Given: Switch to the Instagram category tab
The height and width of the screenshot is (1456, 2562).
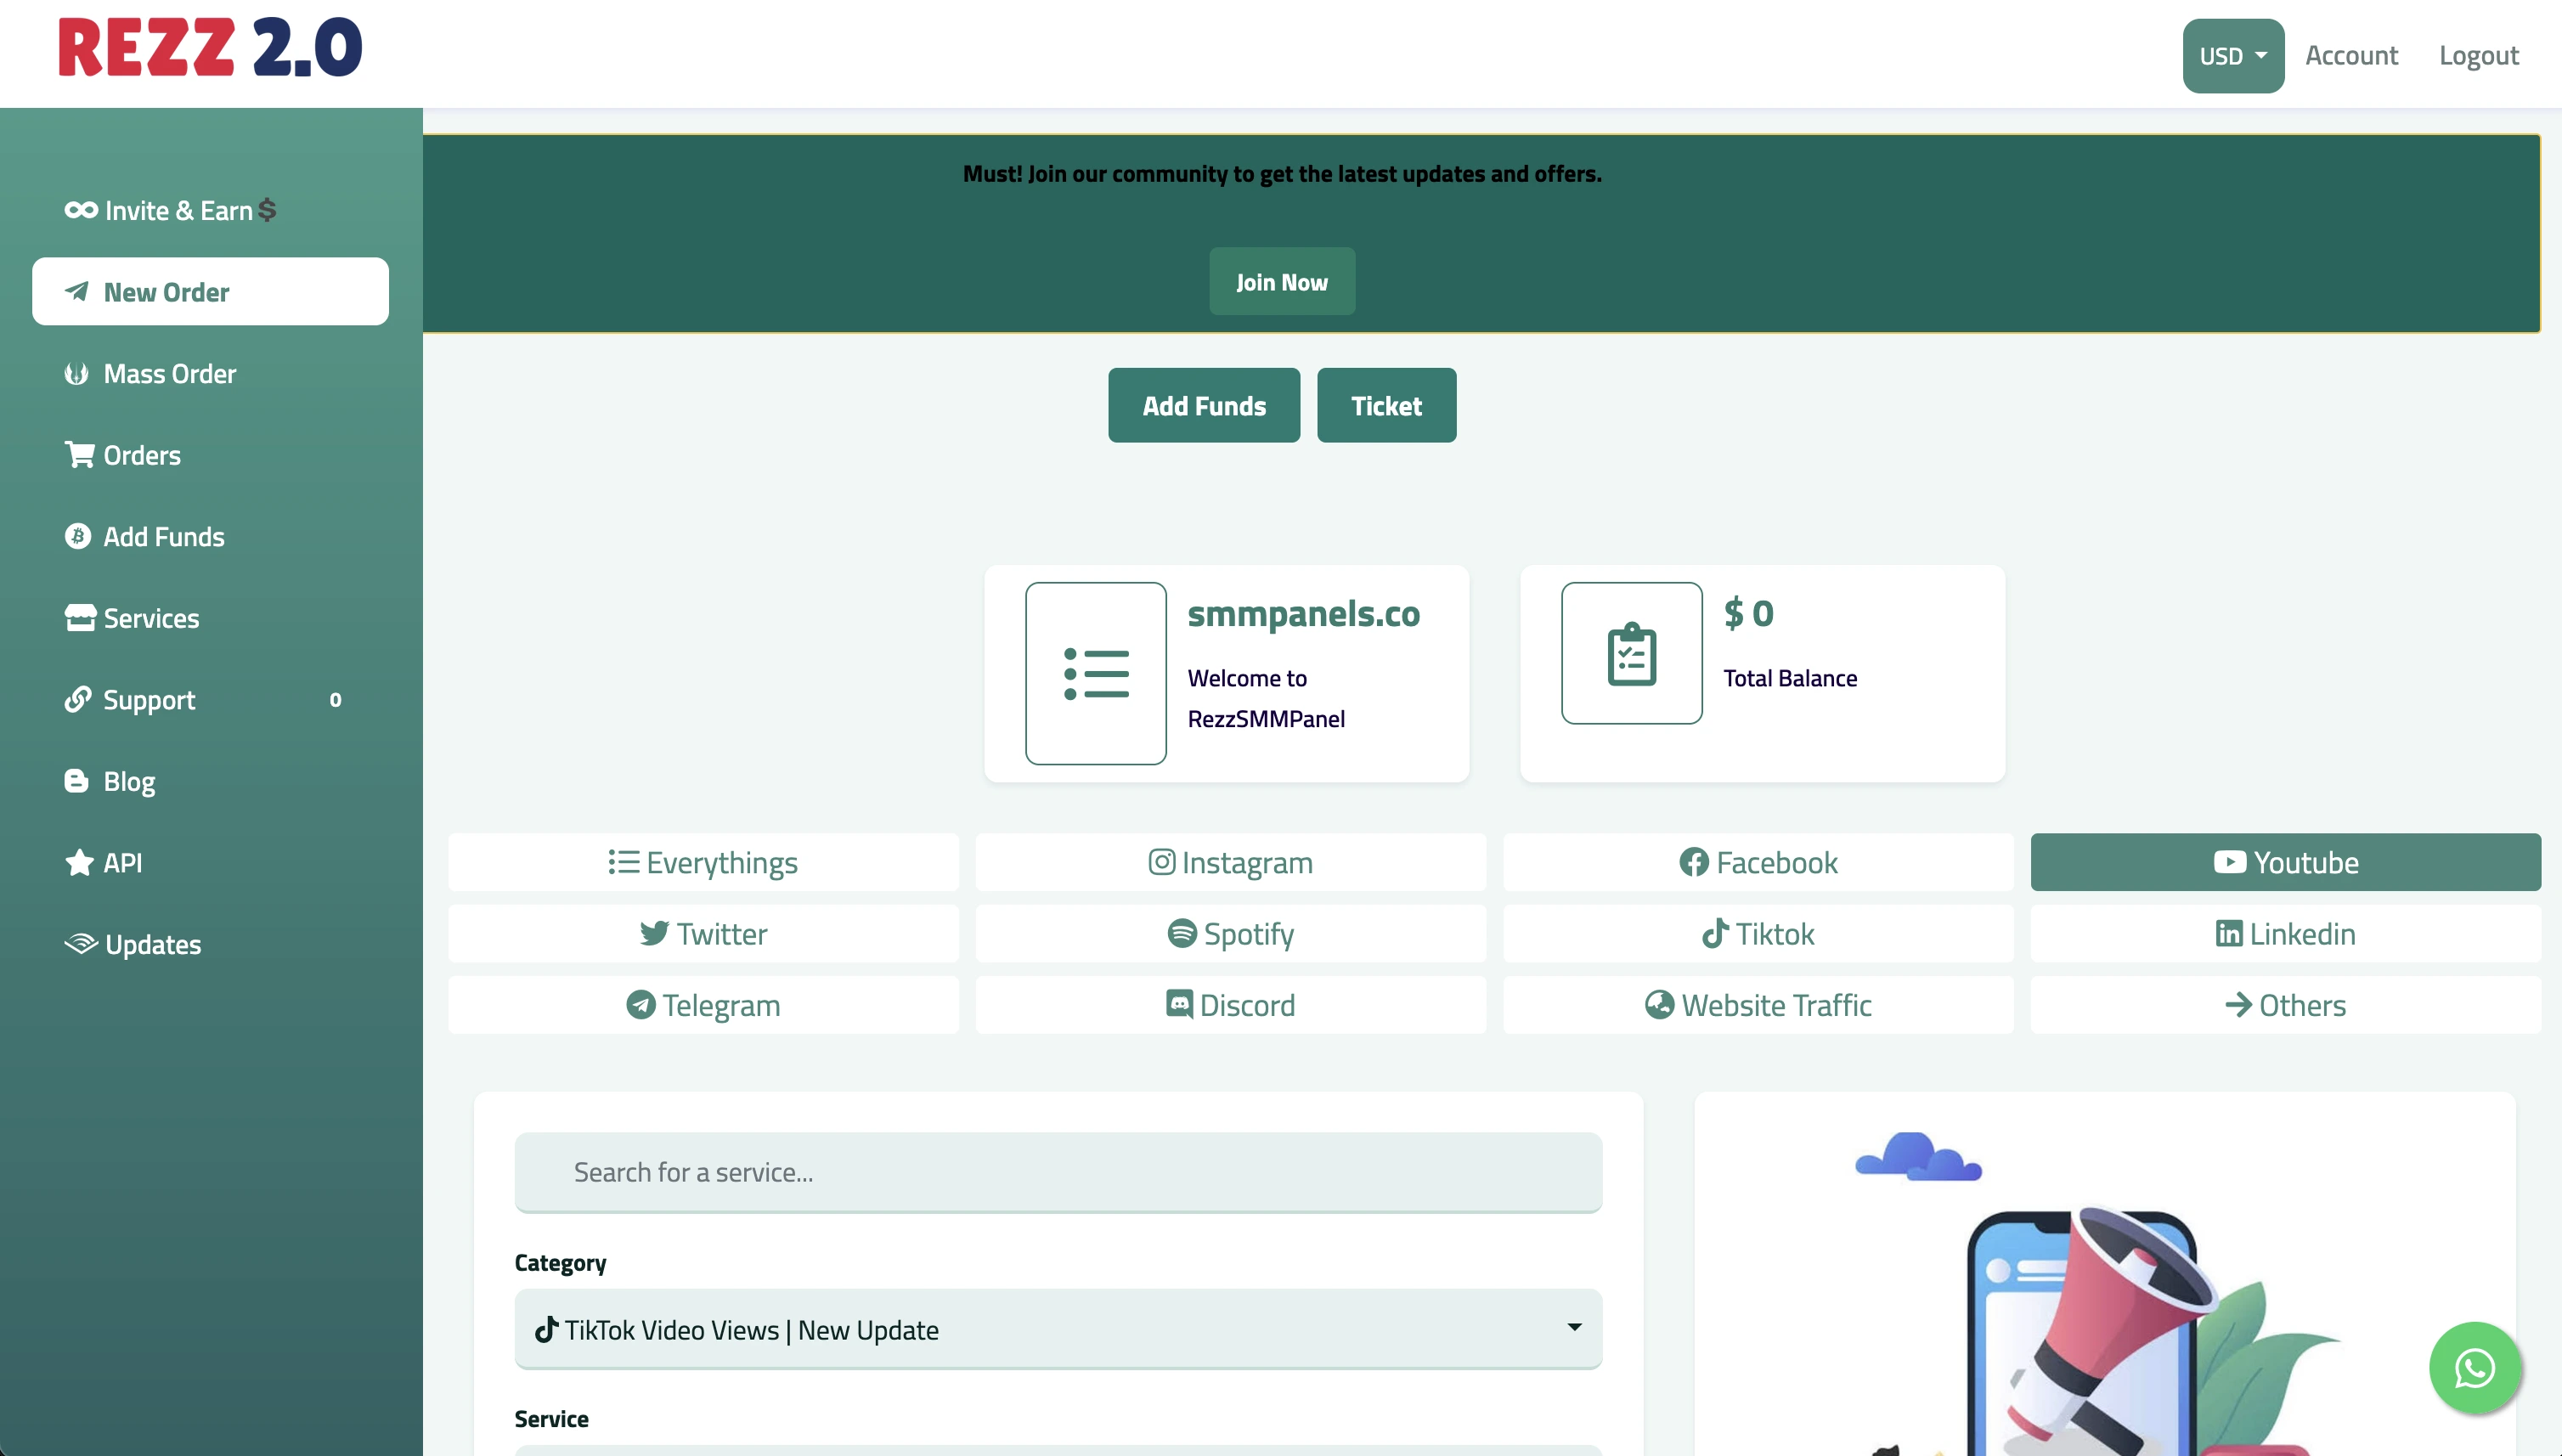Looking at the screenshot, I should [x=1230, y=862].
